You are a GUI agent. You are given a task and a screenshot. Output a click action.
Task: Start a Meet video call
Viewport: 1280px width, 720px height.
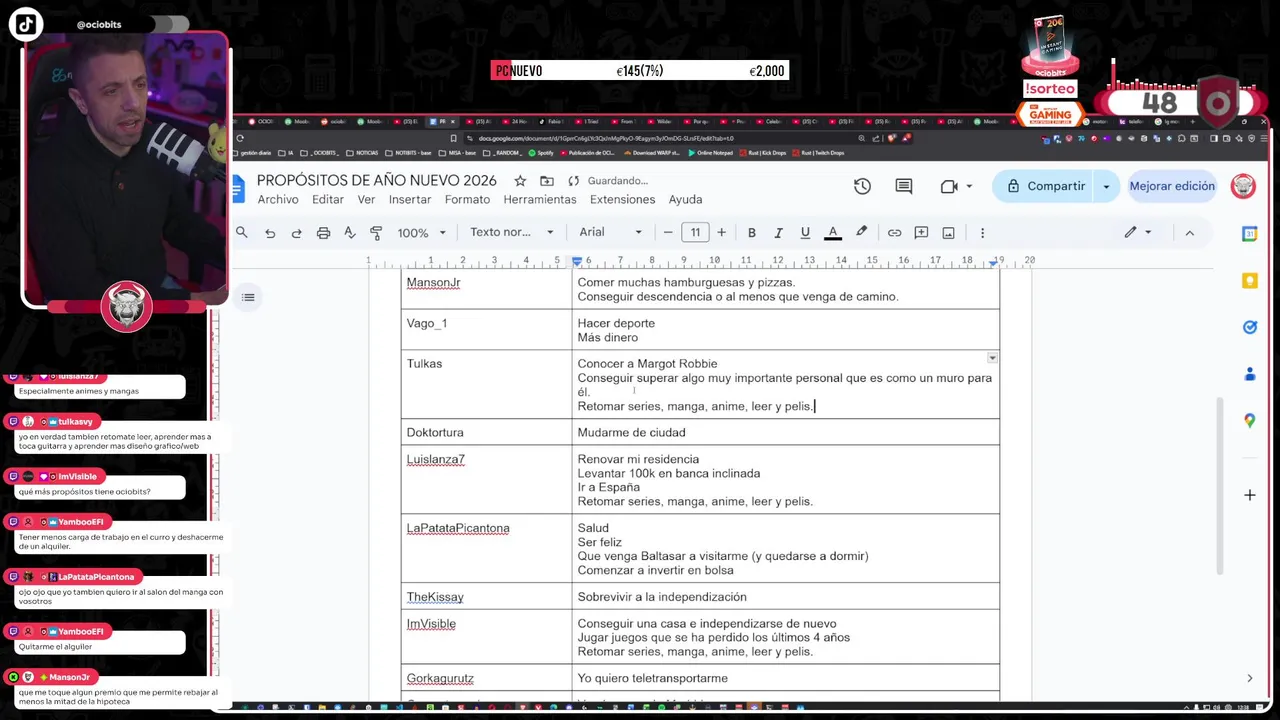pyautogui.click(x=949, y=186)
